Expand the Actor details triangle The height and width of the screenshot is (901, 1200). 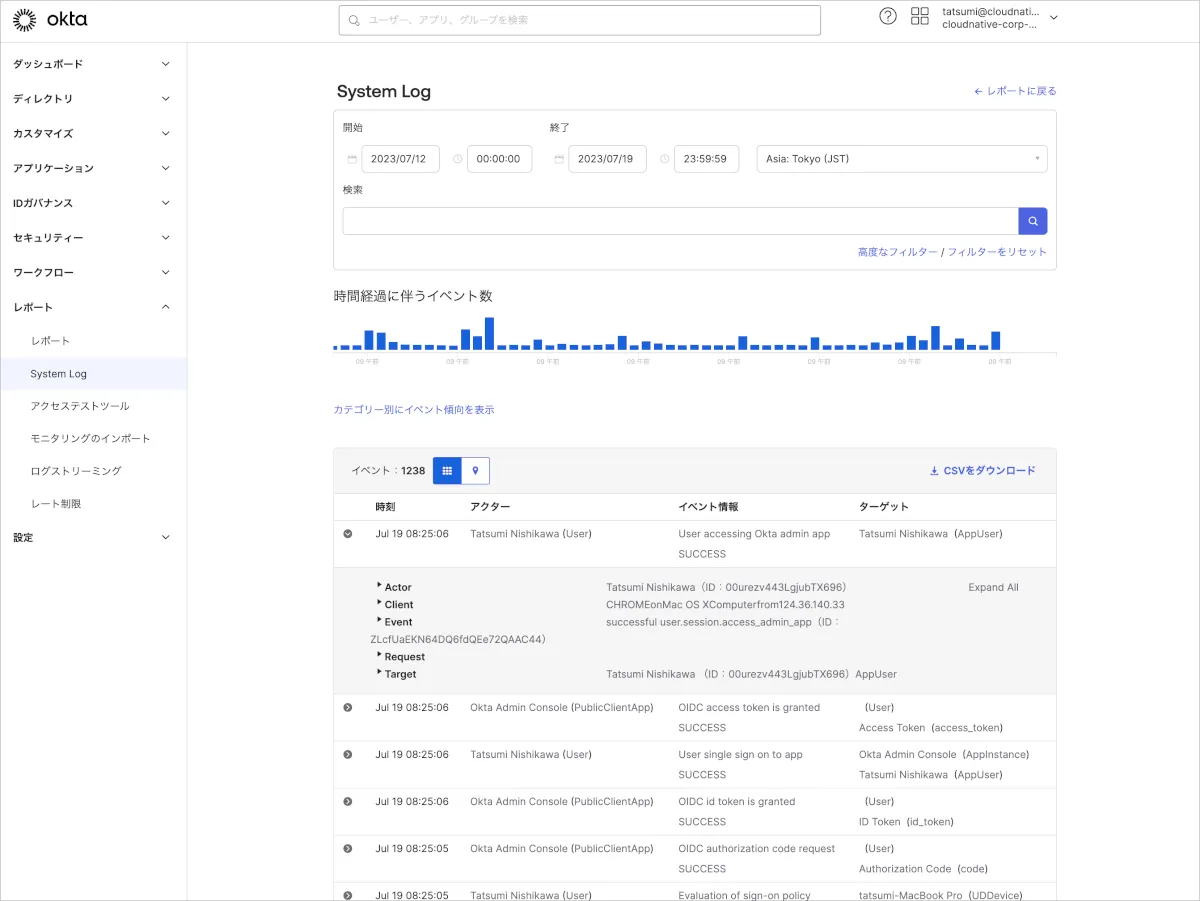[x=380, y=587]
